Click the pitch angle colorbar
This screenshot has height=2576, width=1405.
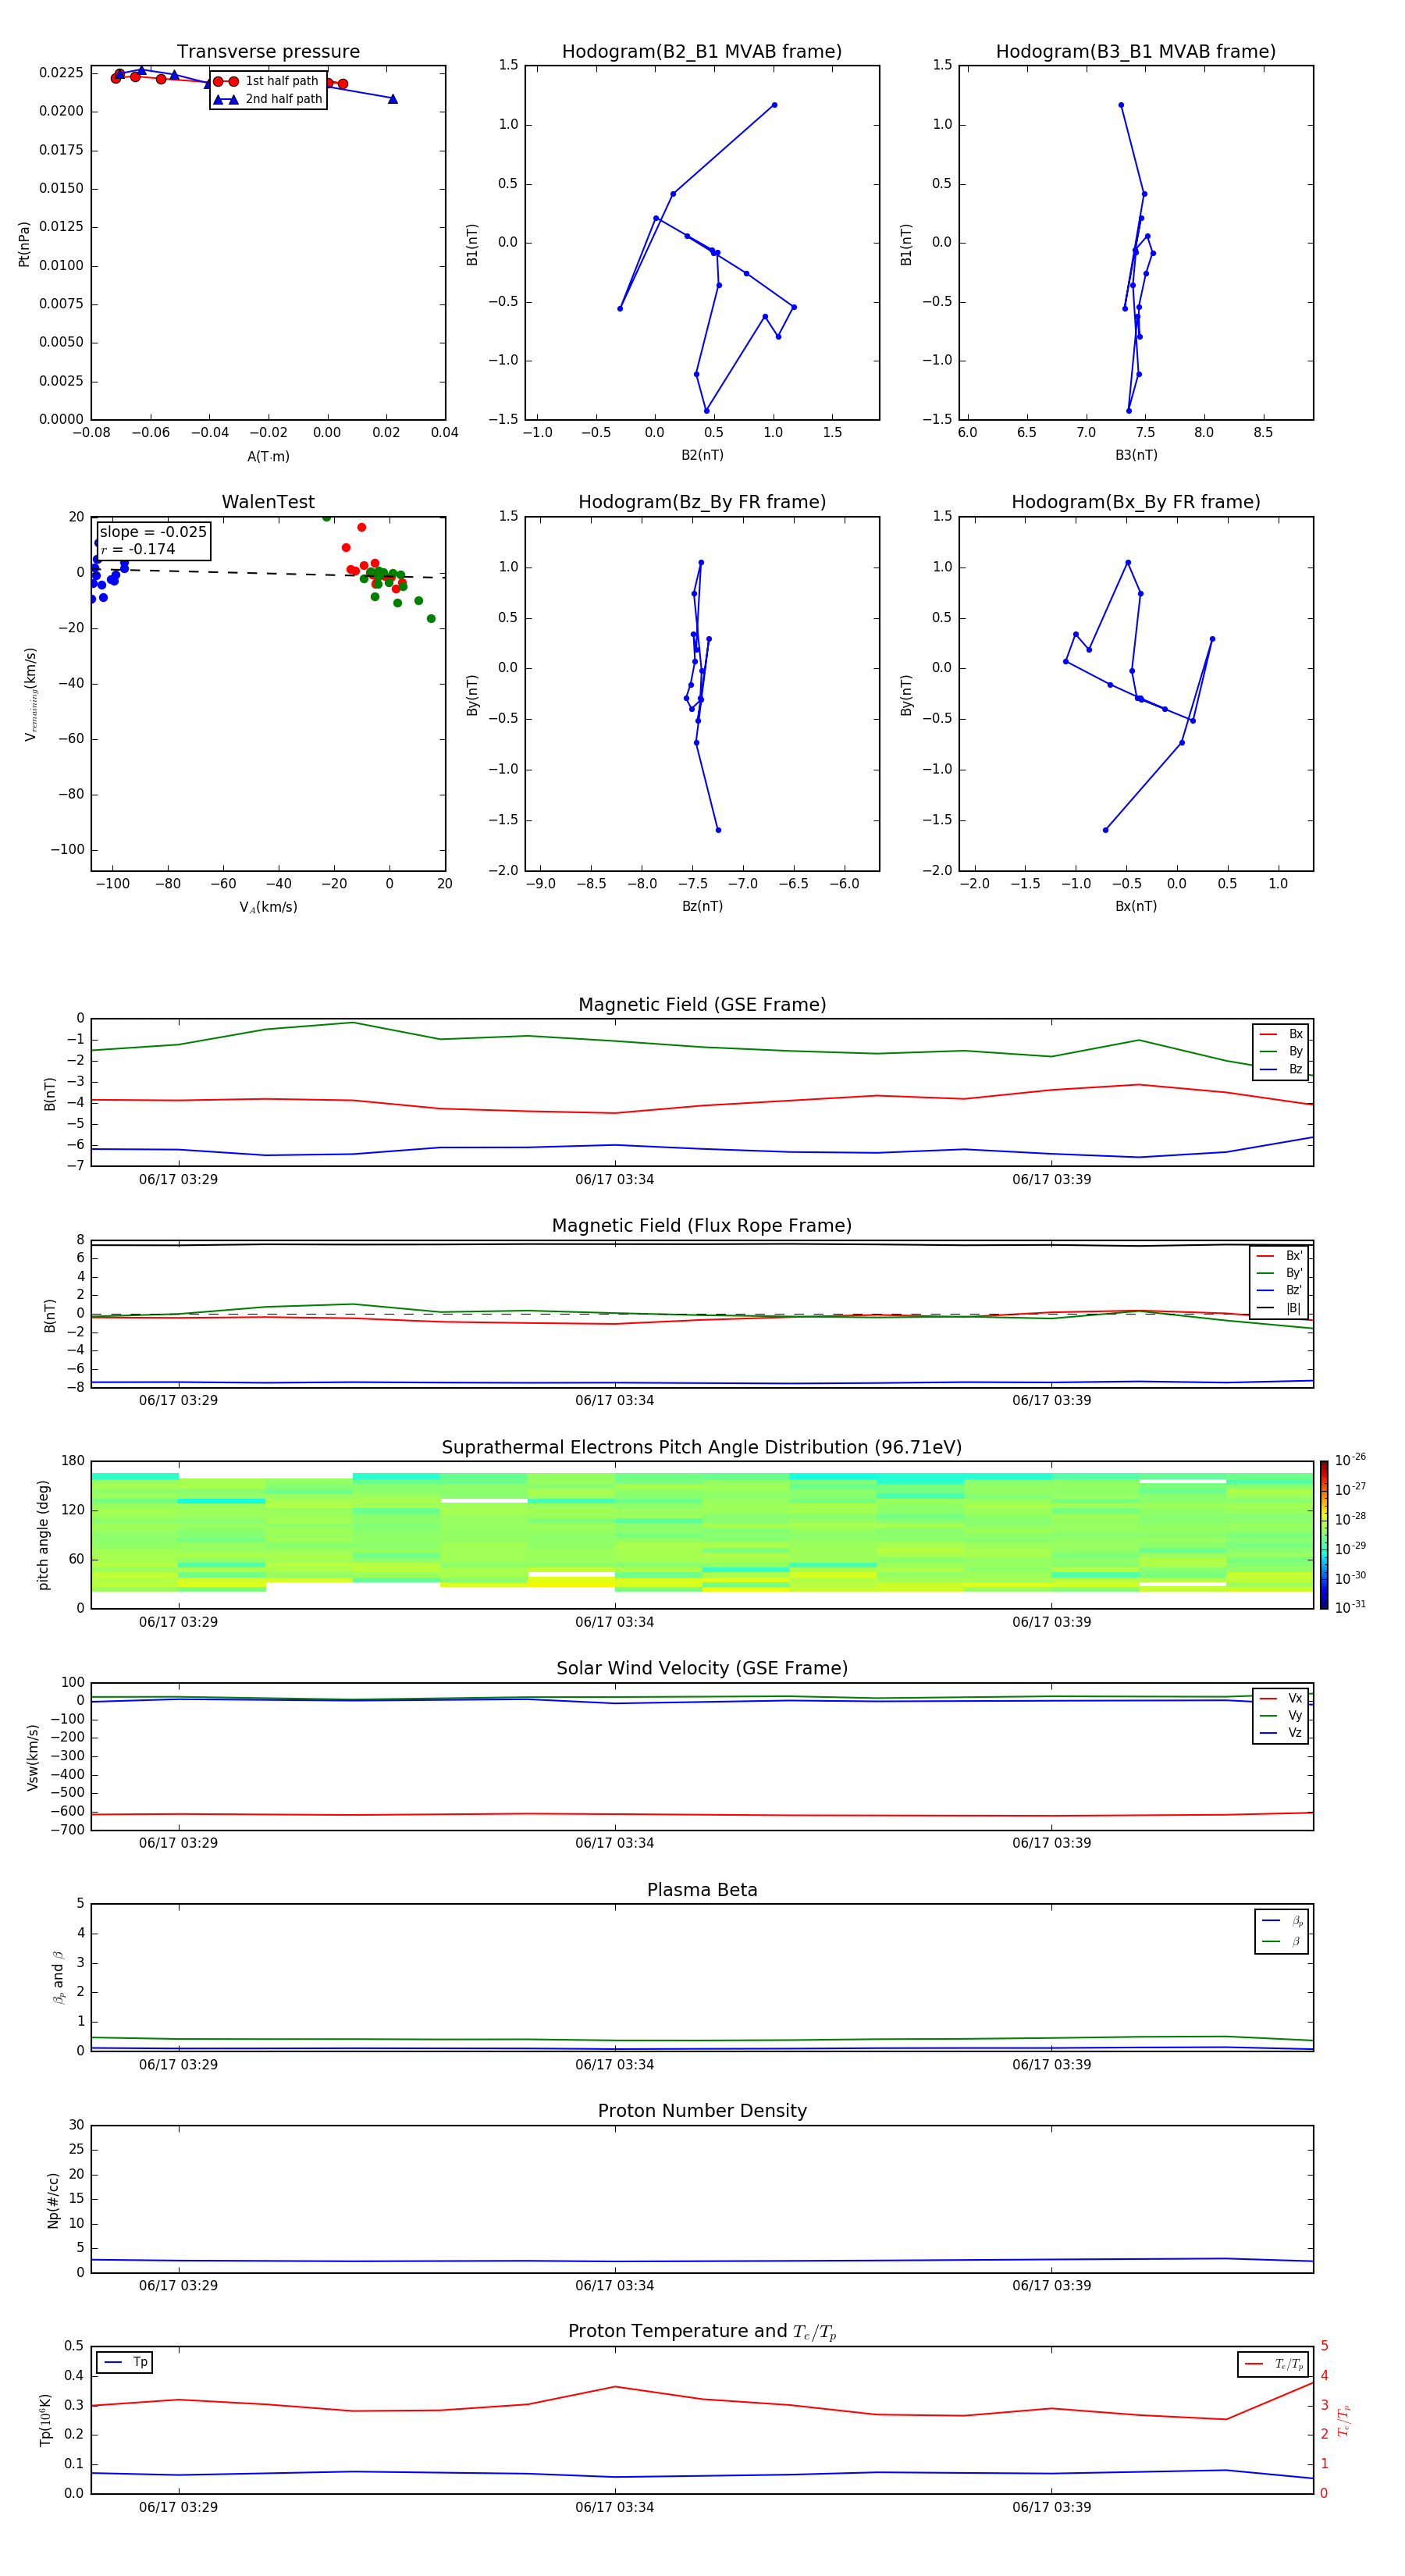[x=1324, y=1535]
